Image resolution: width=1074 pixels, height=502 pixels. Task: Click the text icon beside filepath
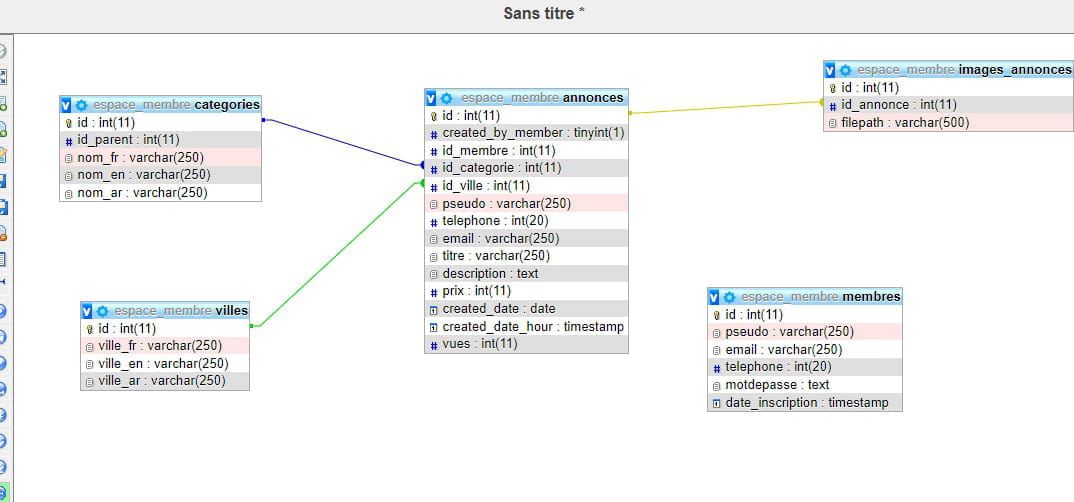point(832,123)
